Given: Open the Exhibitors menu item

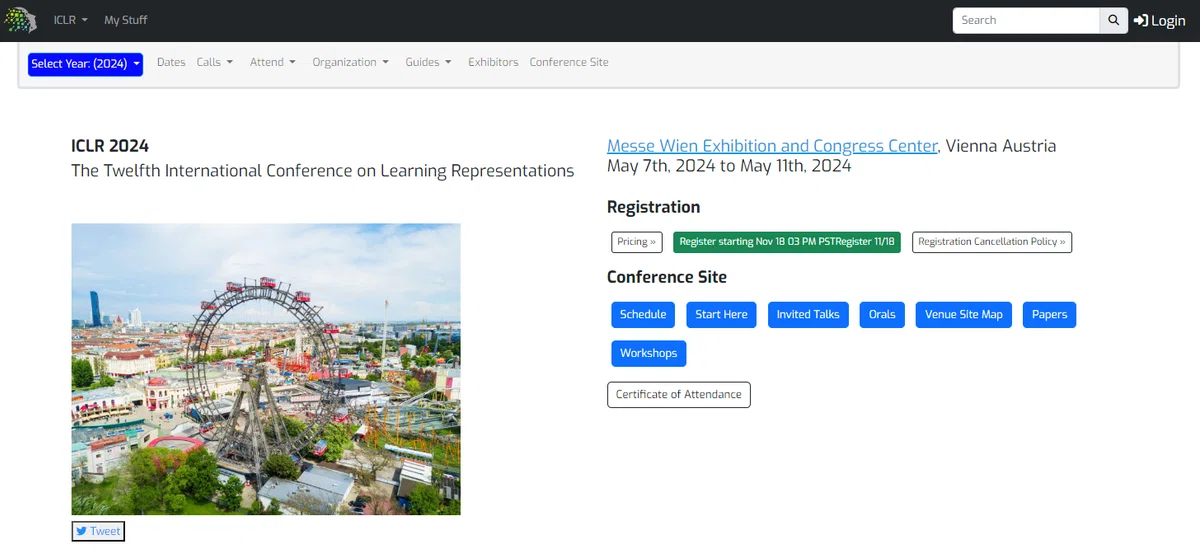Looking at the screenshot, I should (493, 62).
